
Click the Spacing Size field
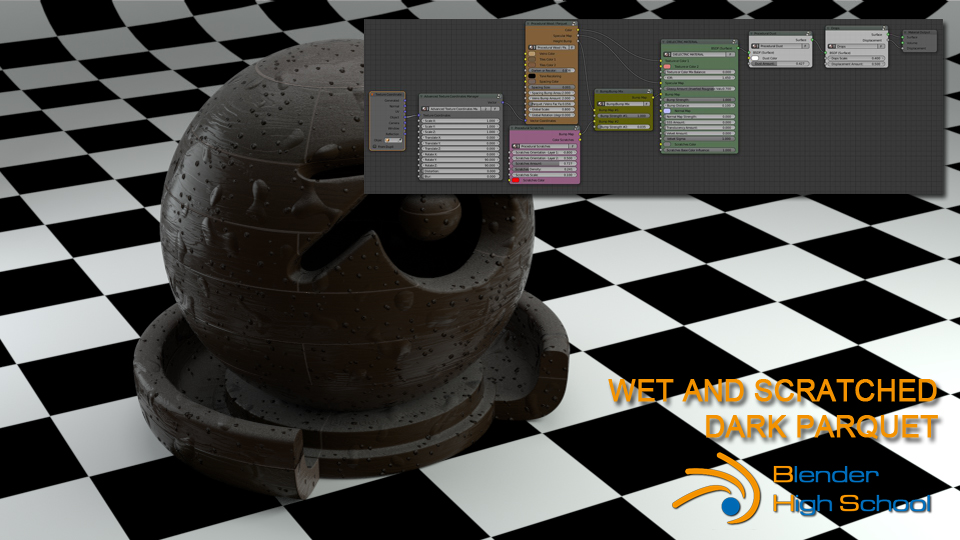click(552, 87)
